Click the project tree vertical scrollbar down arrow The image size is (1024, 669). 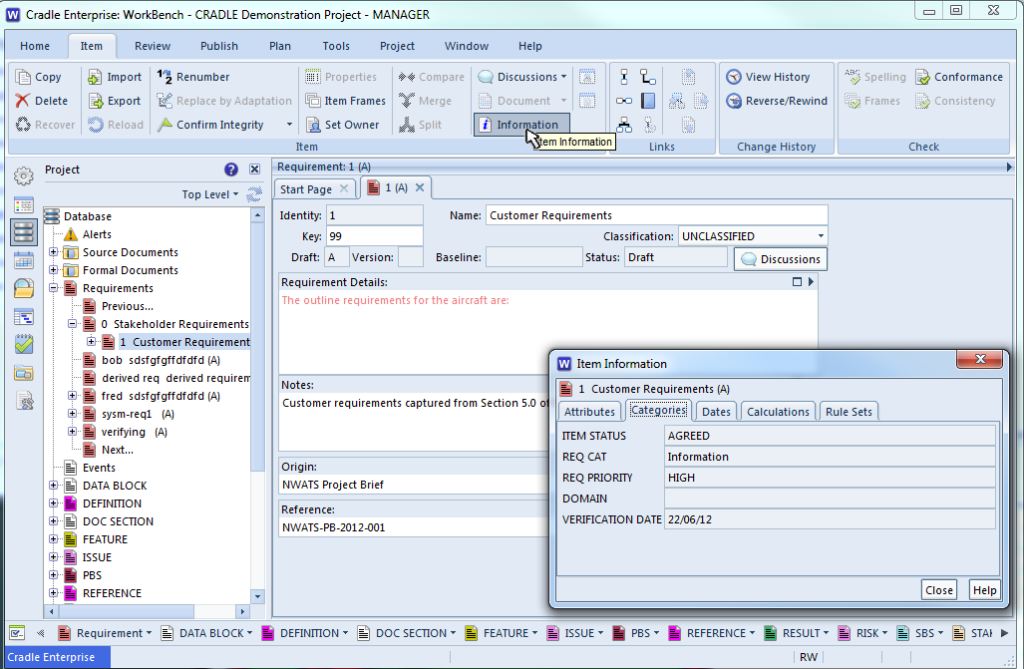pos(257,596)
